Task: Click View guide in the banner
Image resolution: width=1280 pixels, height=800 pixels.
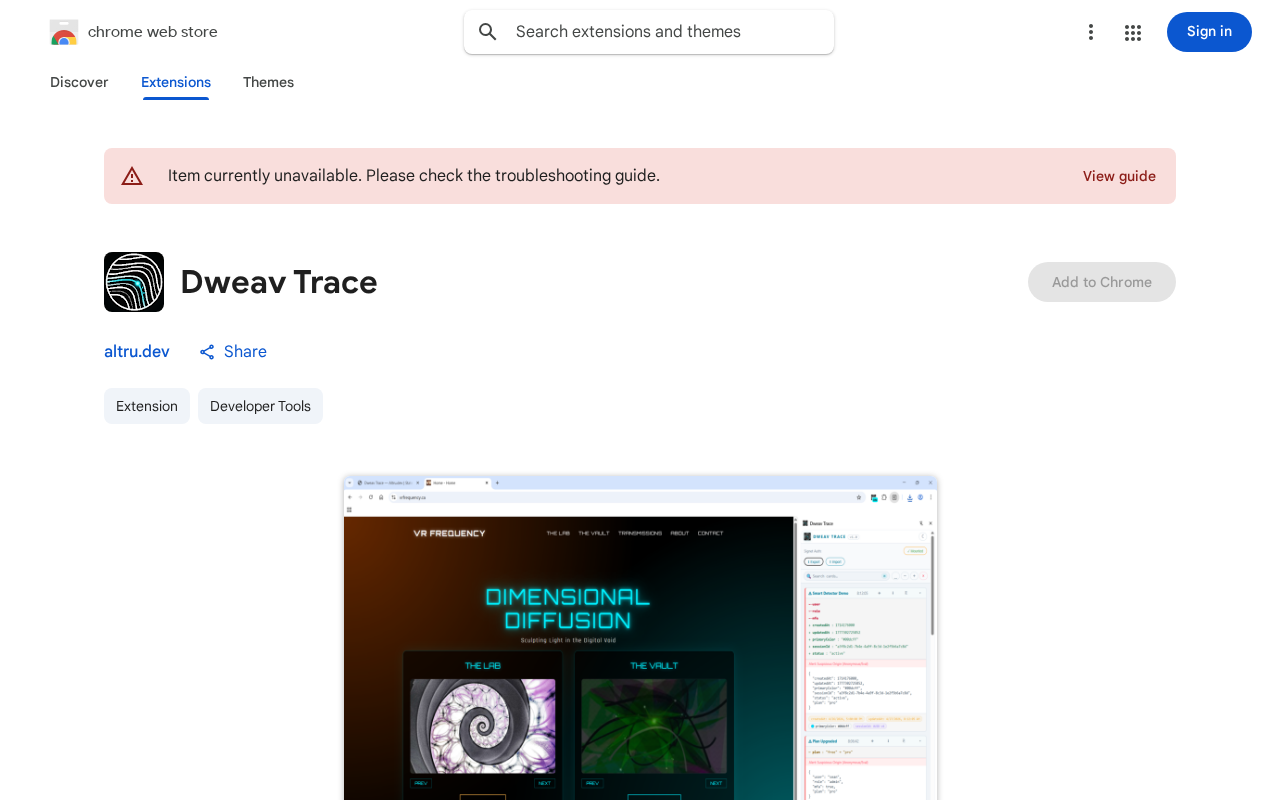Action: pyautogui.click(x=1119, y=176)
